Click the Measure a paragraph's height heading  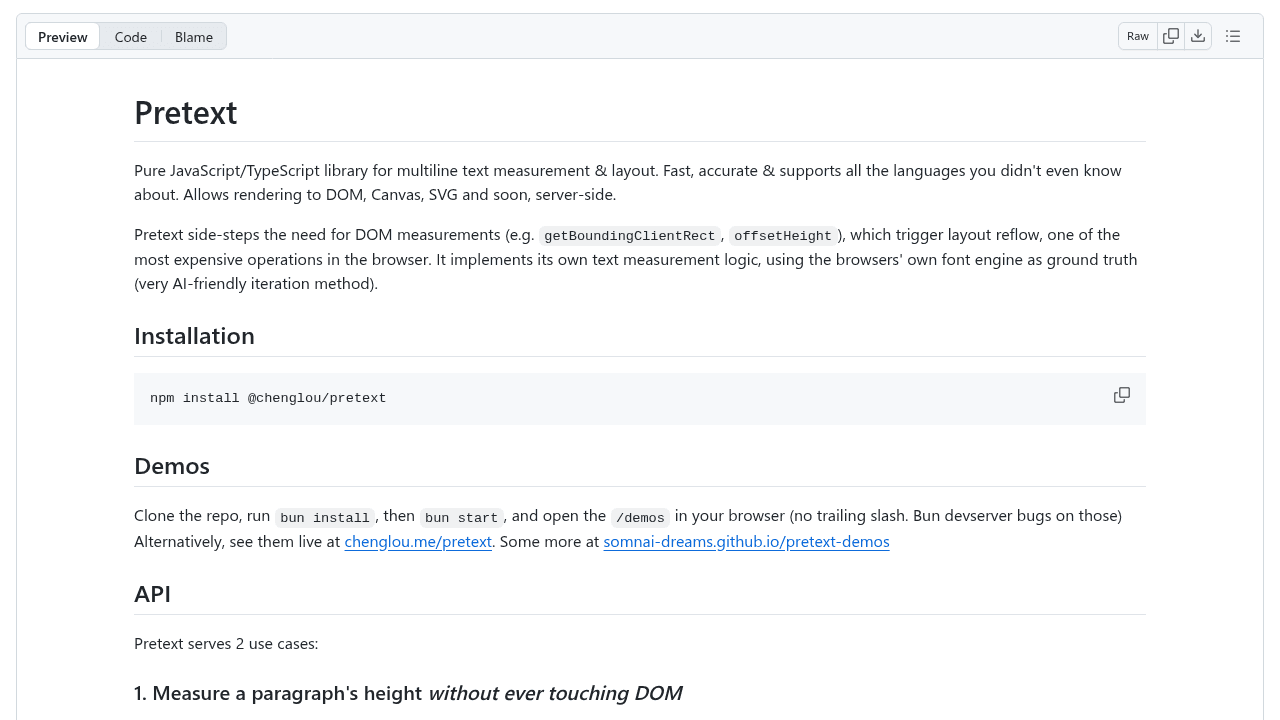point(408,692)
